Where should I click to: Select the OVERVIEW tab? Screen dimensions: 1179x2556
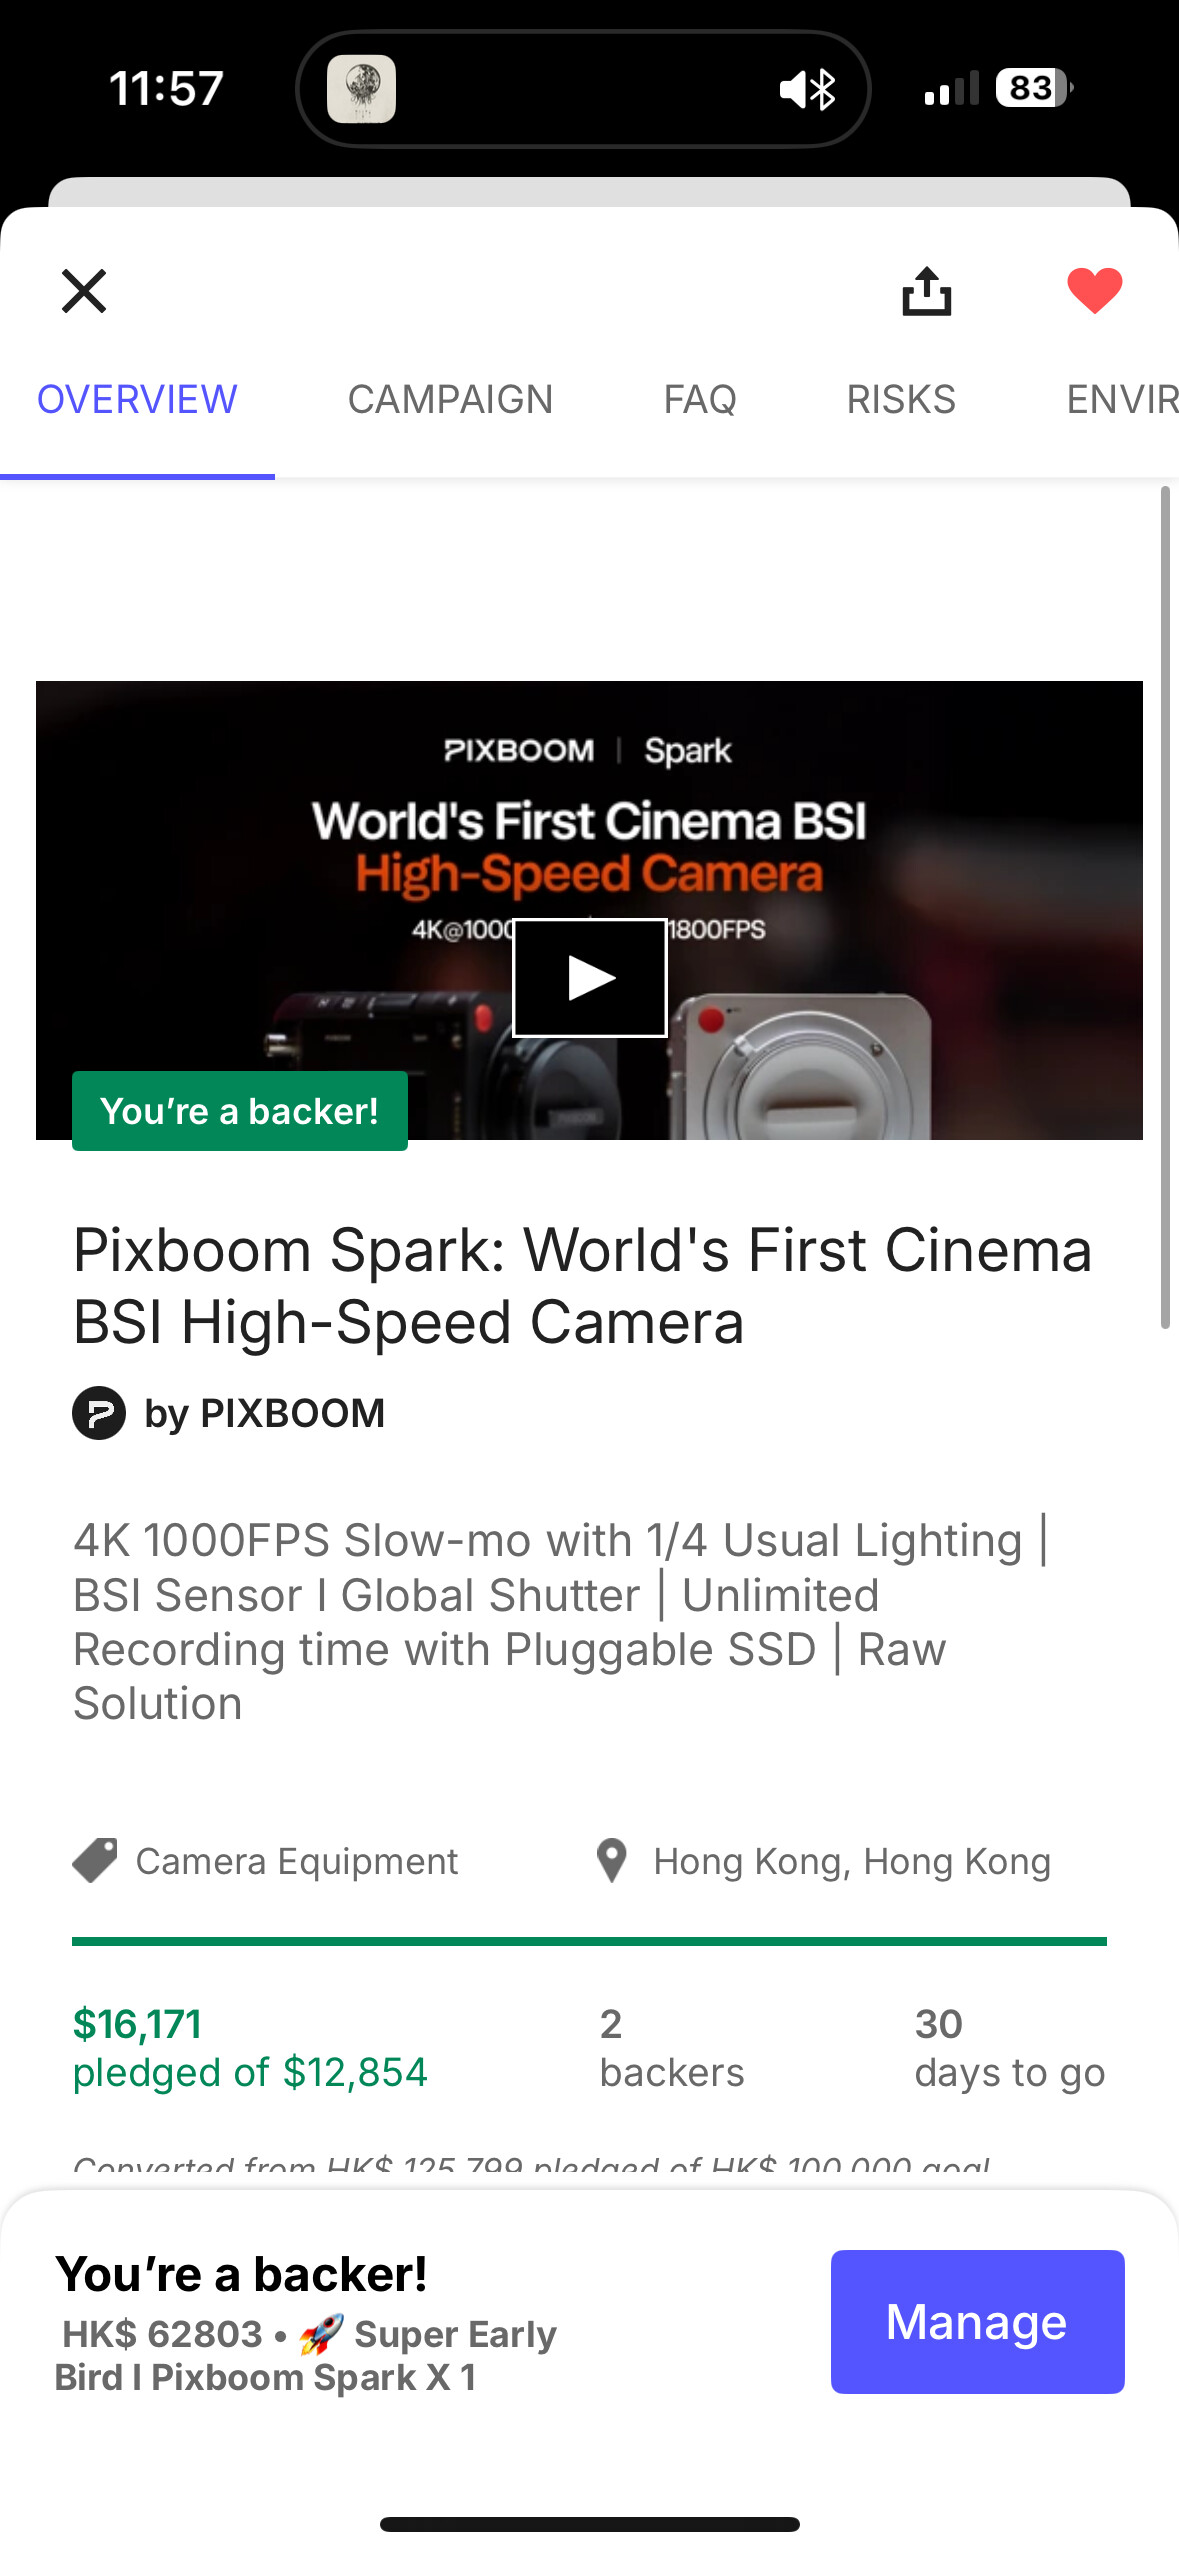click(137, 399)
